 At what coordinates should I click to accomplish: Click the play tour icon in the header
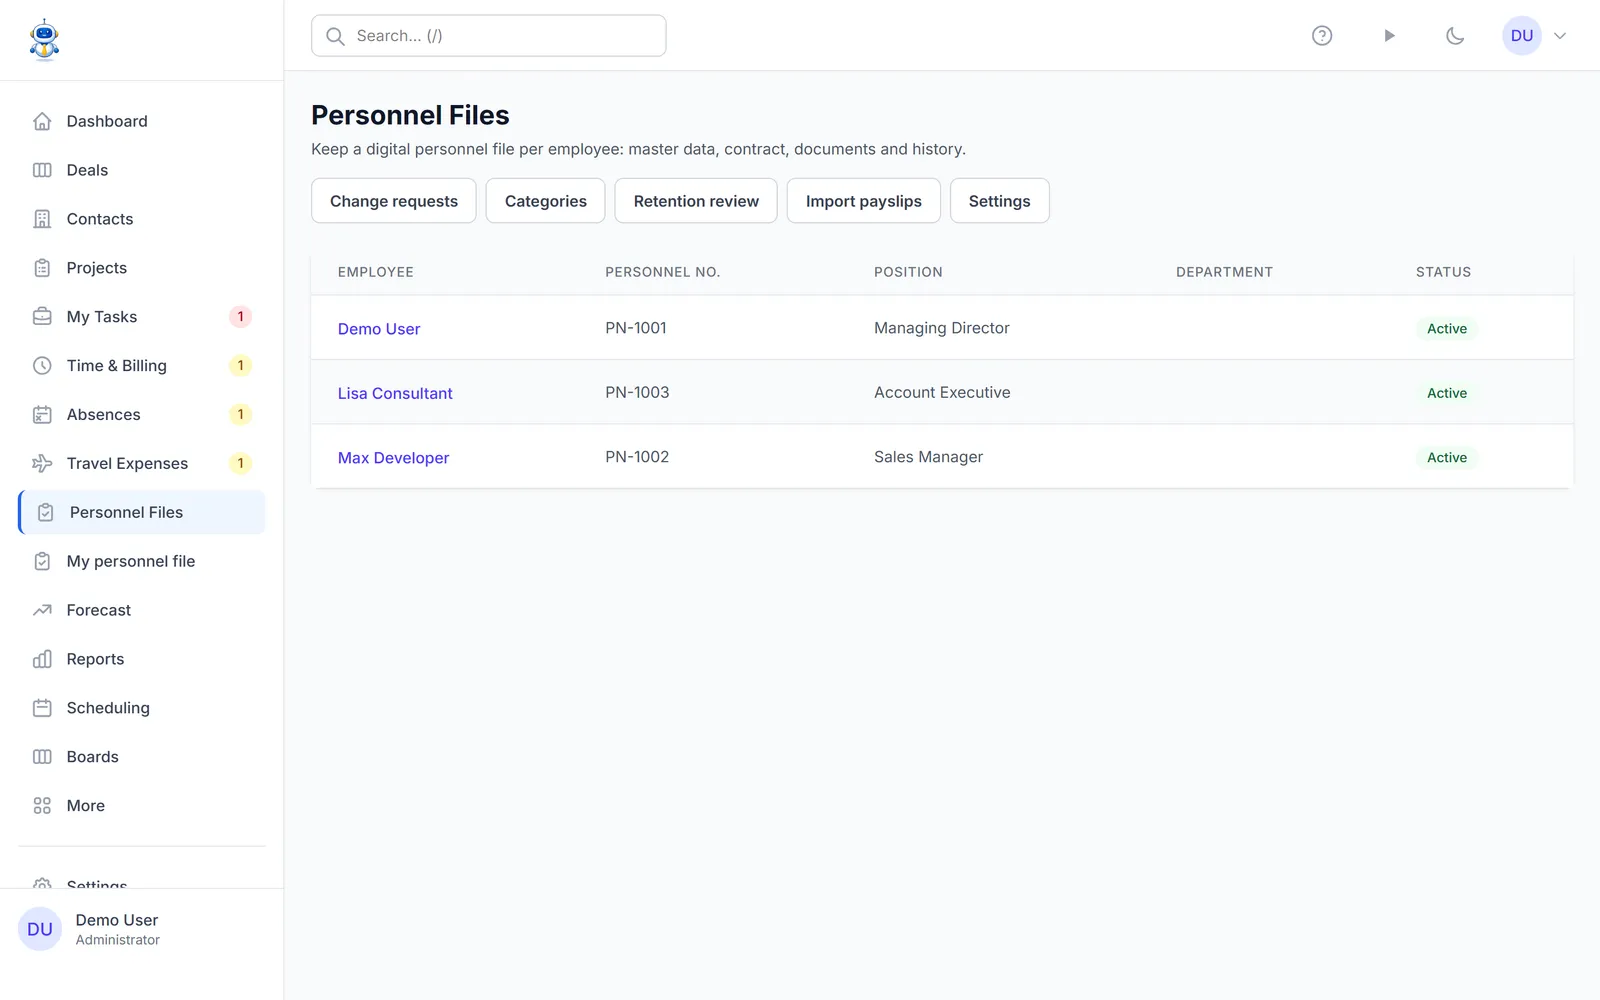tap(1389, 36)
